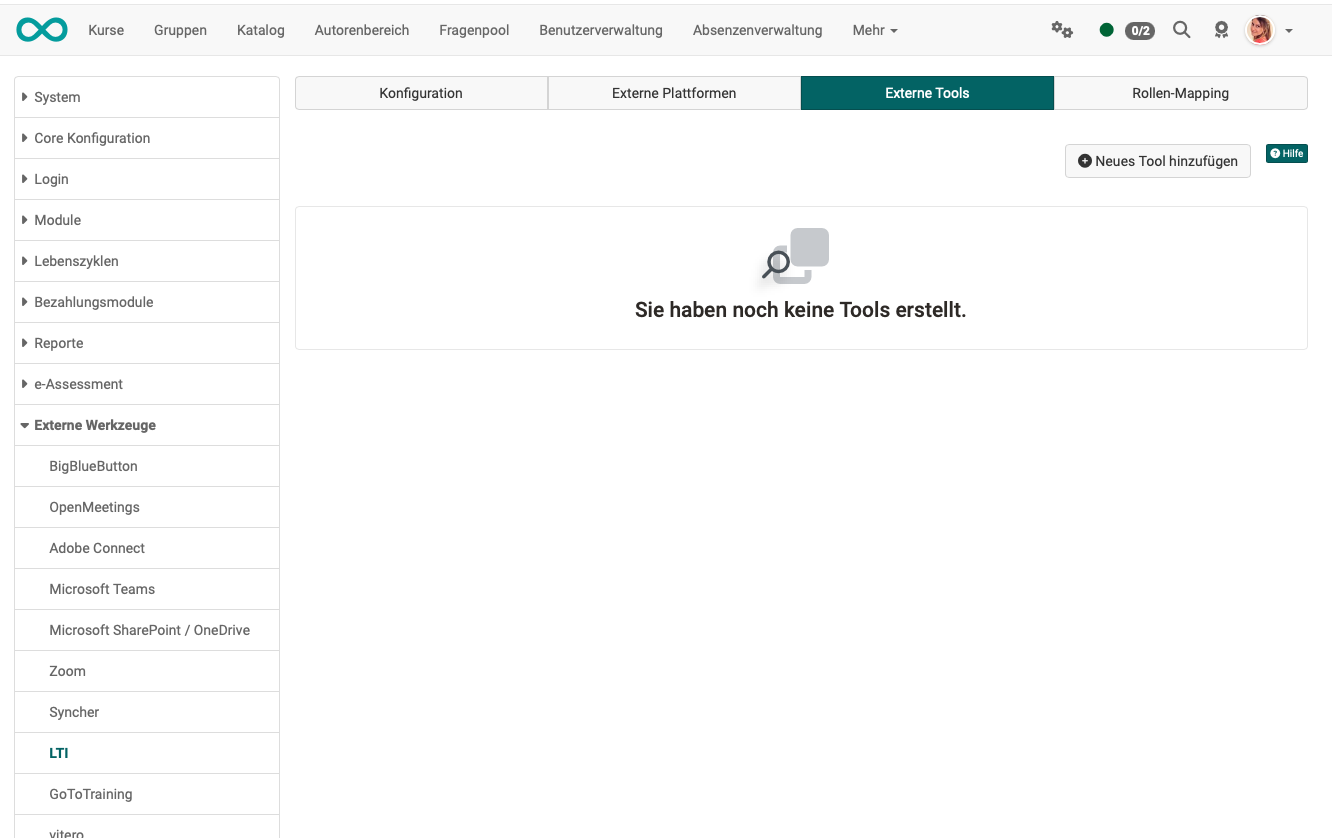
Task: Switch to the Externe Plattformen tab
Action: 674,93
